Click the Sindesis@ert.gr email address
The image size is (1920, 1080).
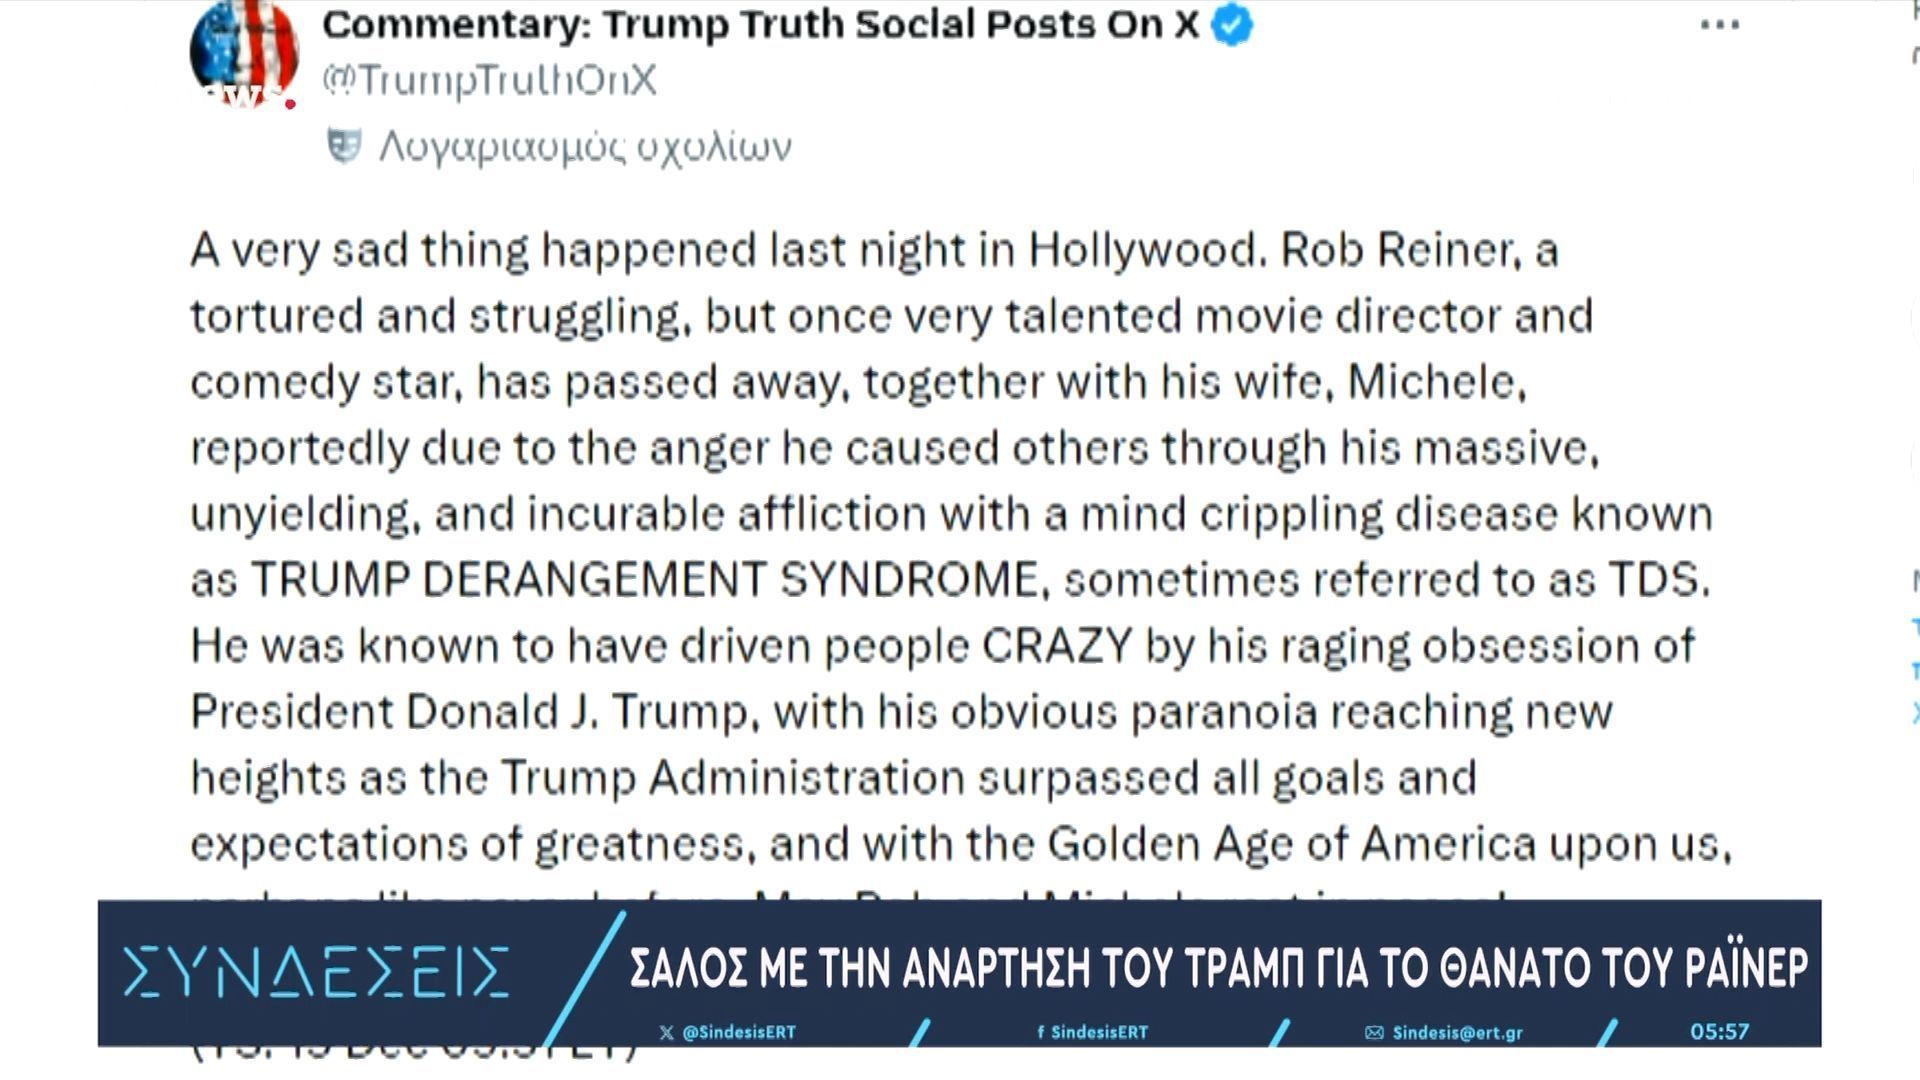(1457, 1032)
